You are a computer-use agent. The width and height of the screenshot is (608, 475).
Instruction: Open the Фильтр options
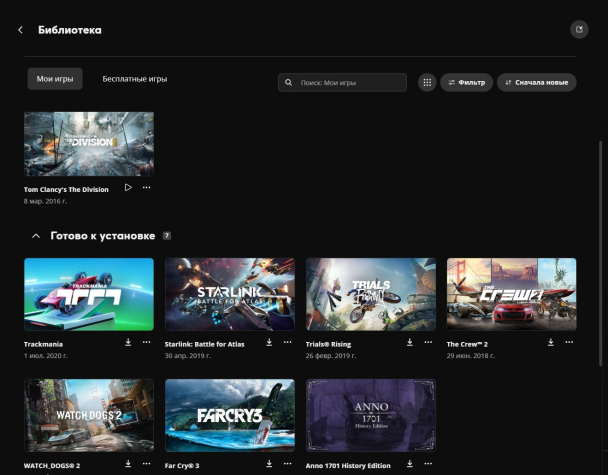click(x=466, y=82)
